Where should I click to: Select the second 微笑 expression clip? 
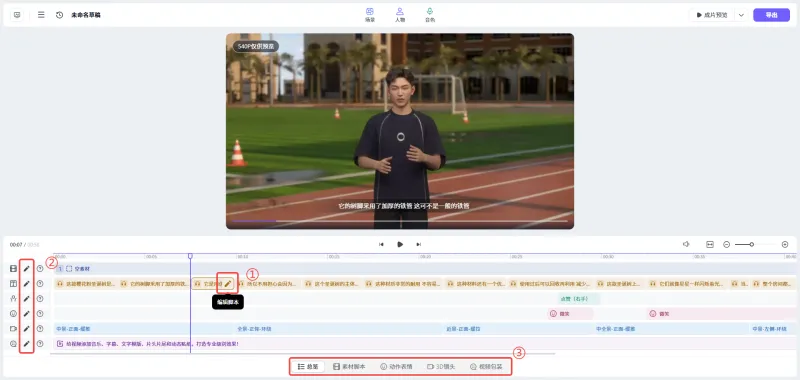(721, 314)
